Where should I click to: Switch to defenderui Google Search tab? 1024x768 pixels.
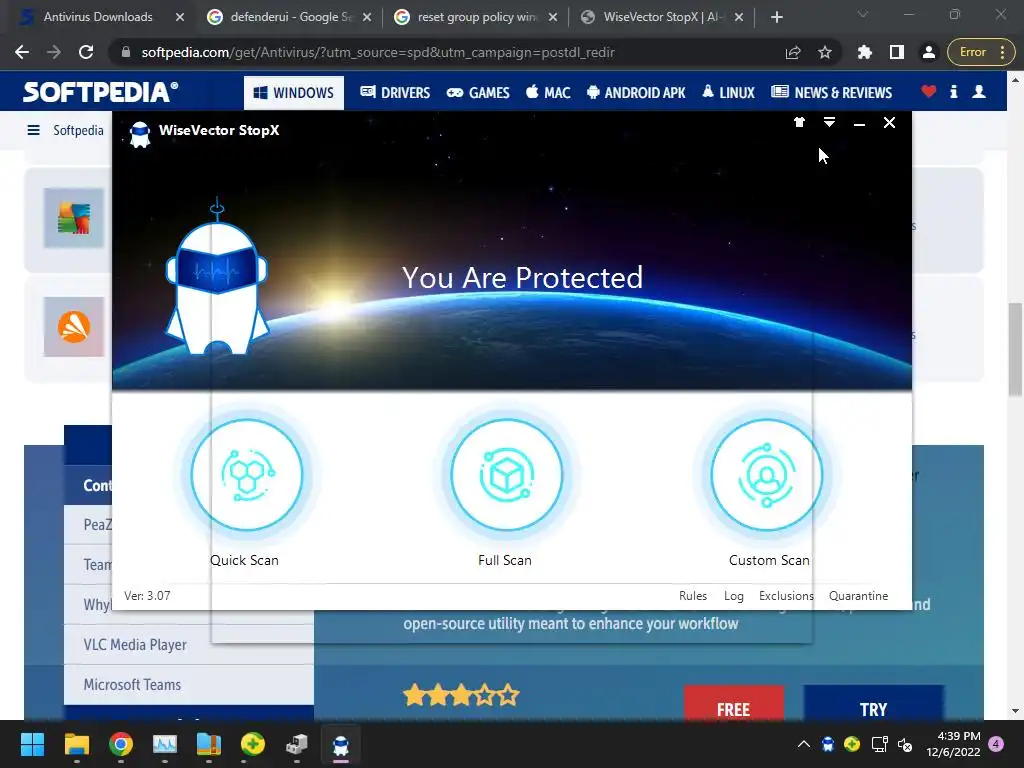pos(291,17)
